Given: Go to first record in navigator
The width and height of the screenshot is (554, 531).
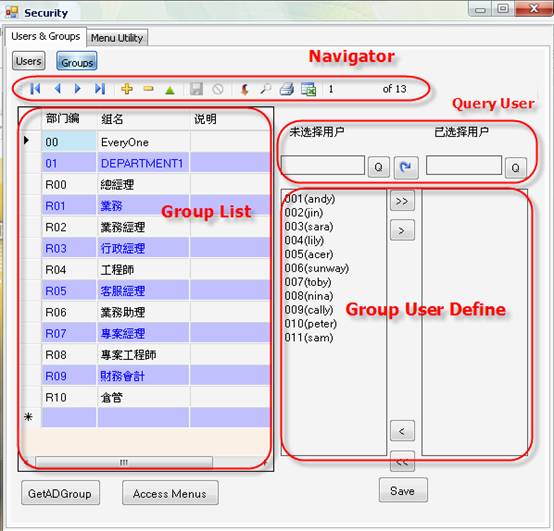Looking at the screenshot, I should point(35,88).
